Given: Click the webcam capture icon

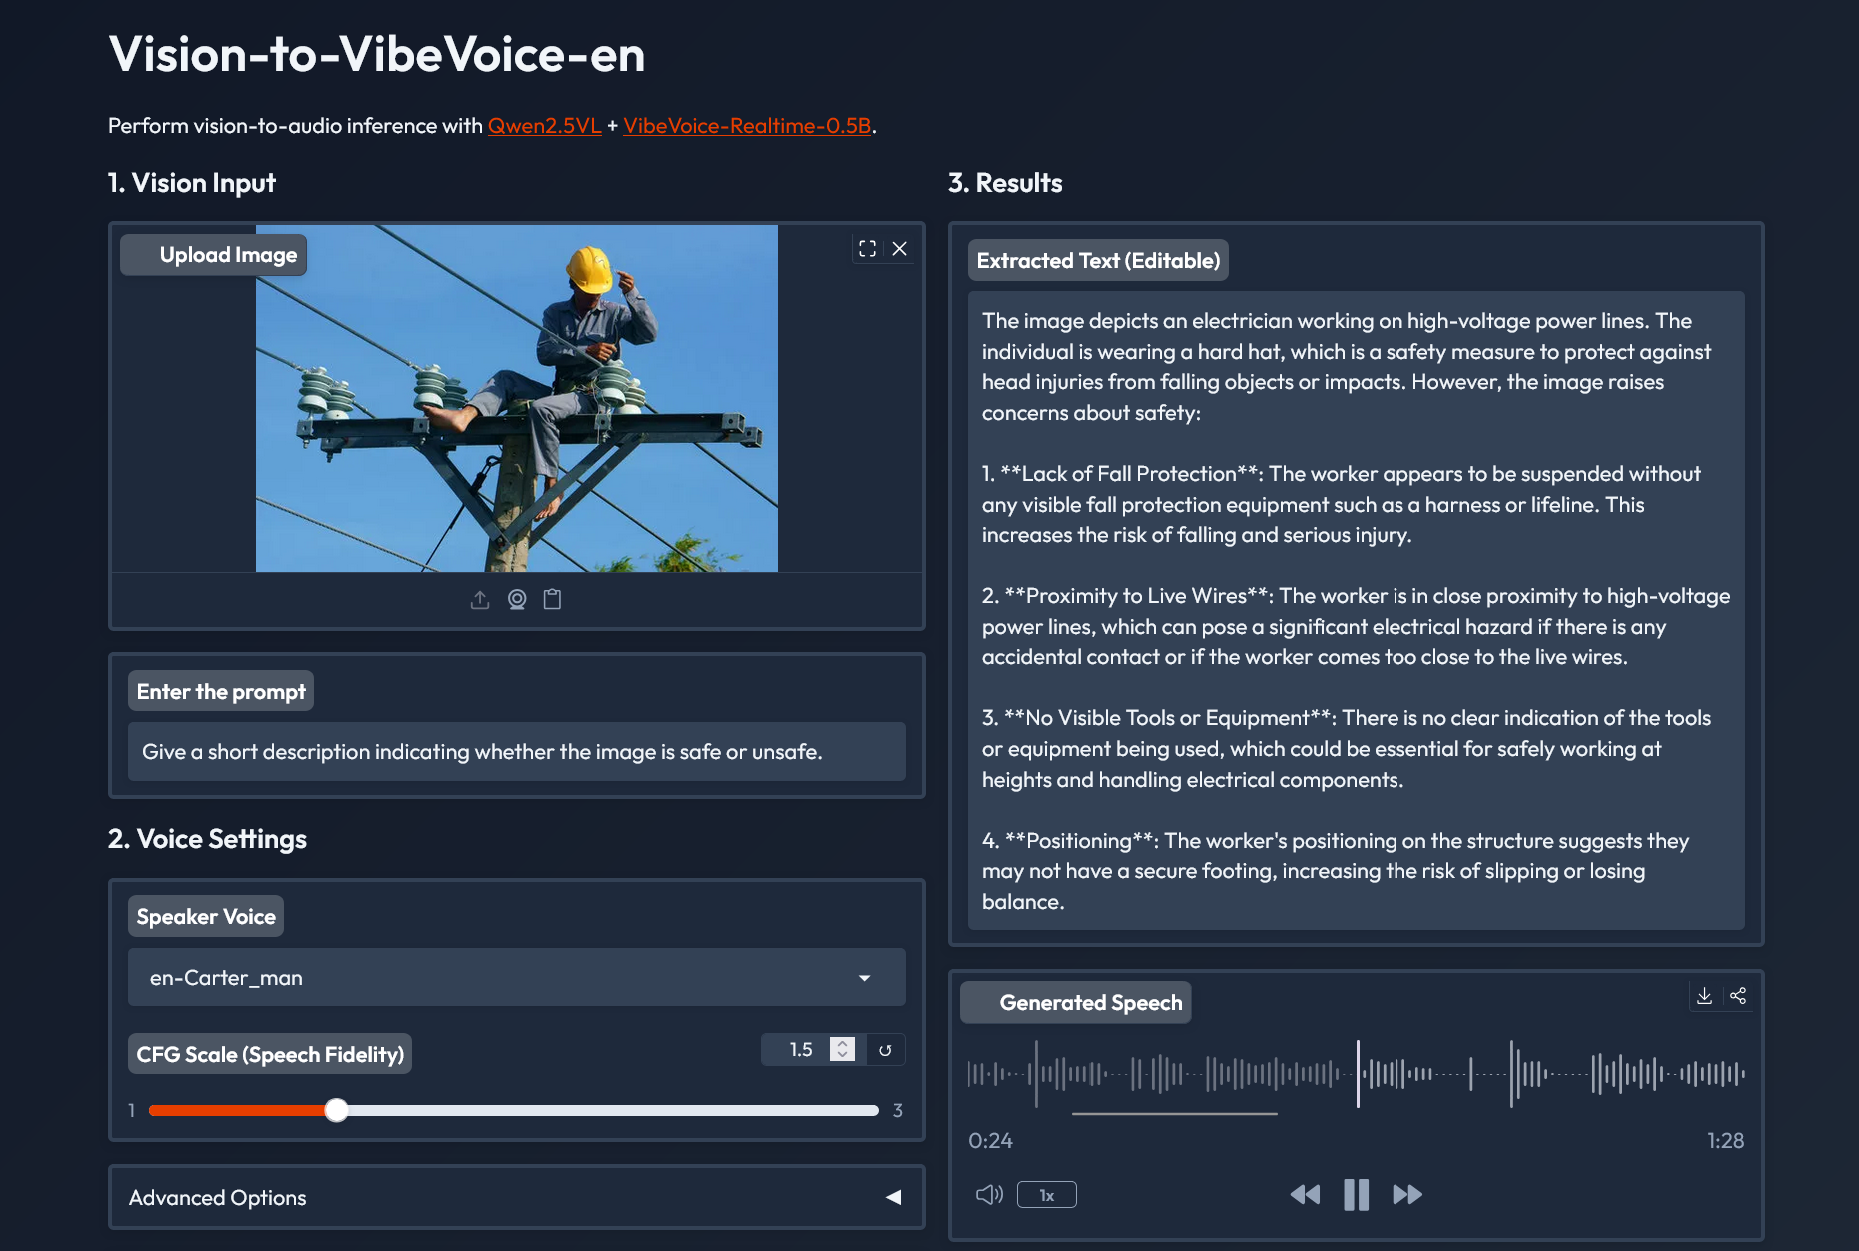Looking at the screenshot, I should pyautogui.click(x=517, y=600).
